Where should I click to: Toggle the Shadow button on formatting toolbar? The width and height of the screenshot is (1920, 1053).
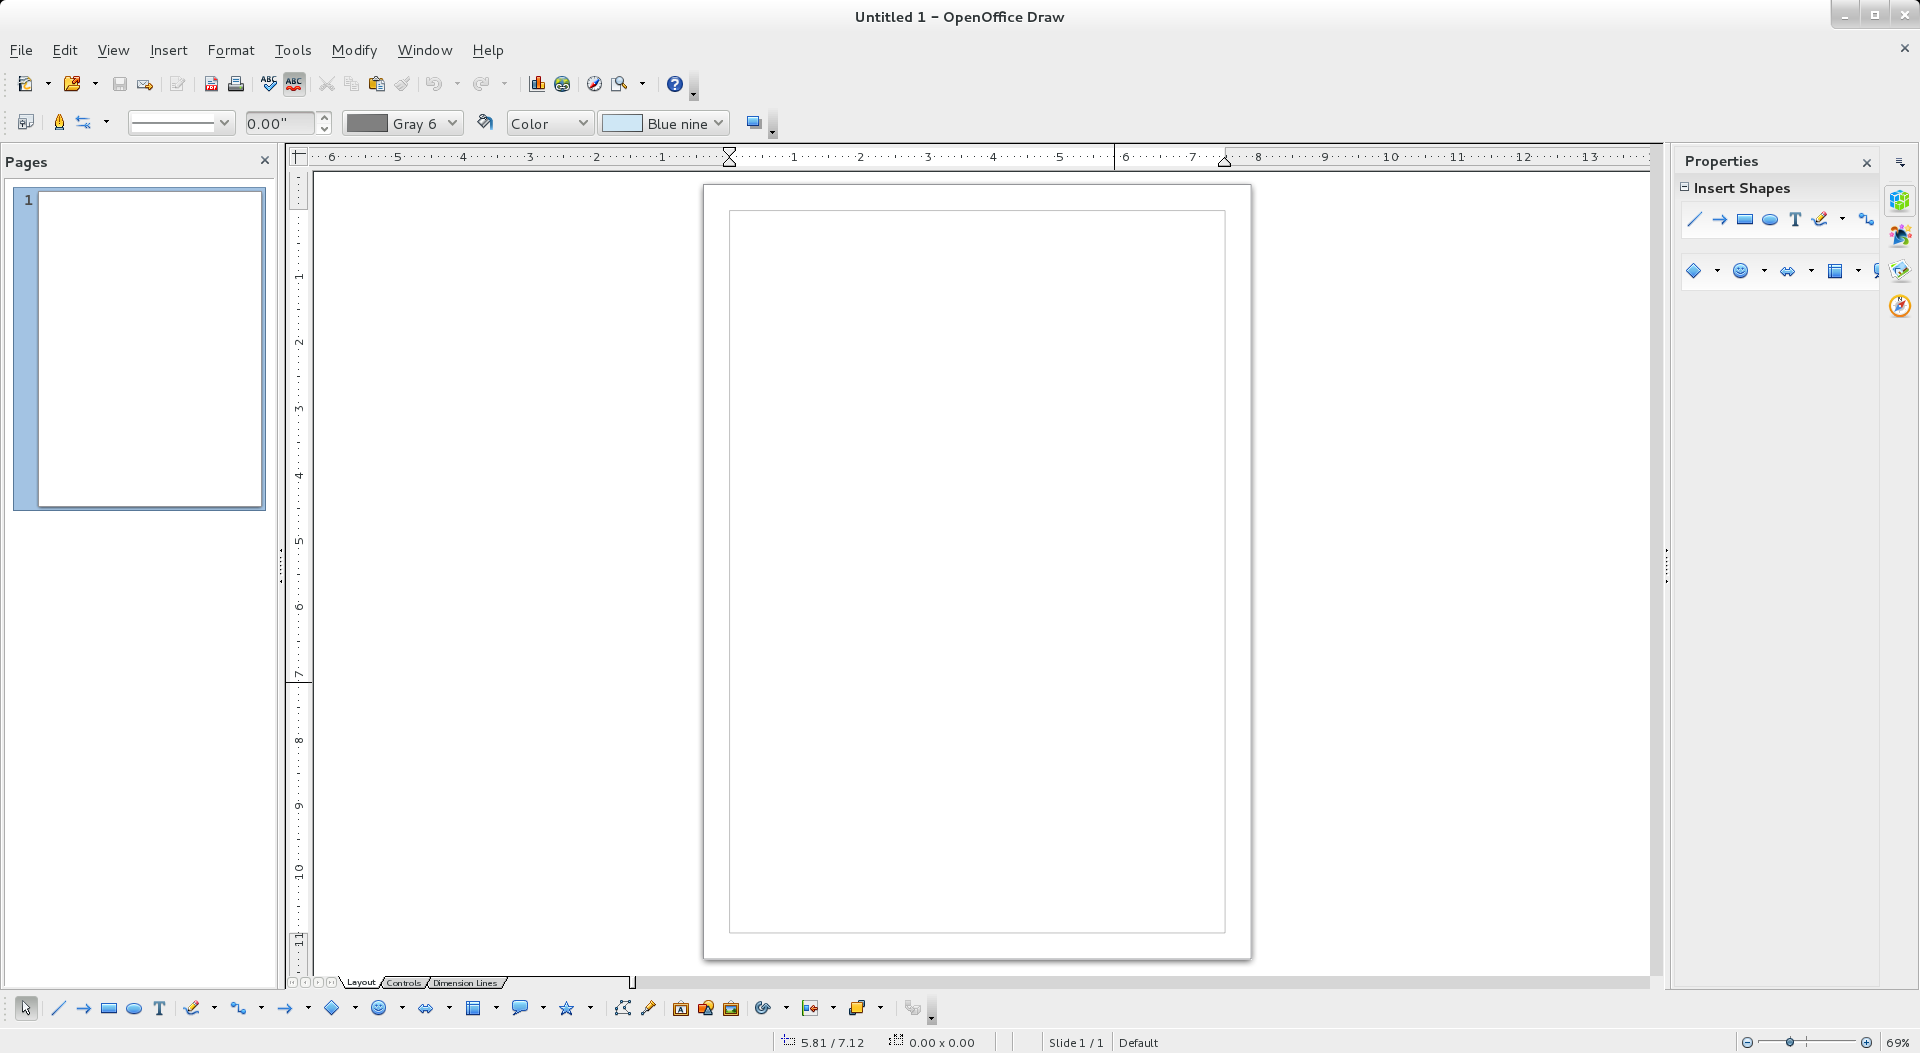pyautogui.click(x=754, y=123)
